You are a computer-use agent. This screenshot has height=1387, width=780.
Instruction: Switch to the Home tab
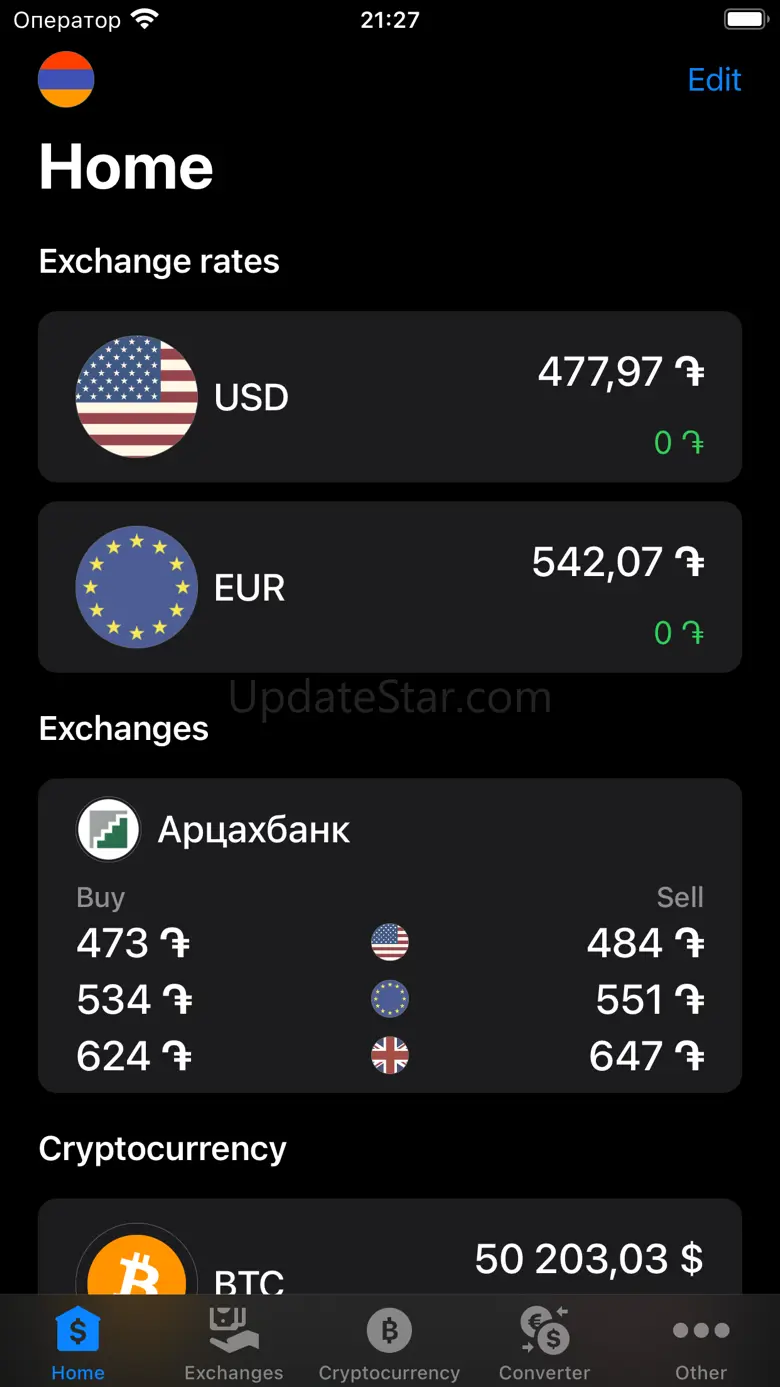pos(78,1344)
